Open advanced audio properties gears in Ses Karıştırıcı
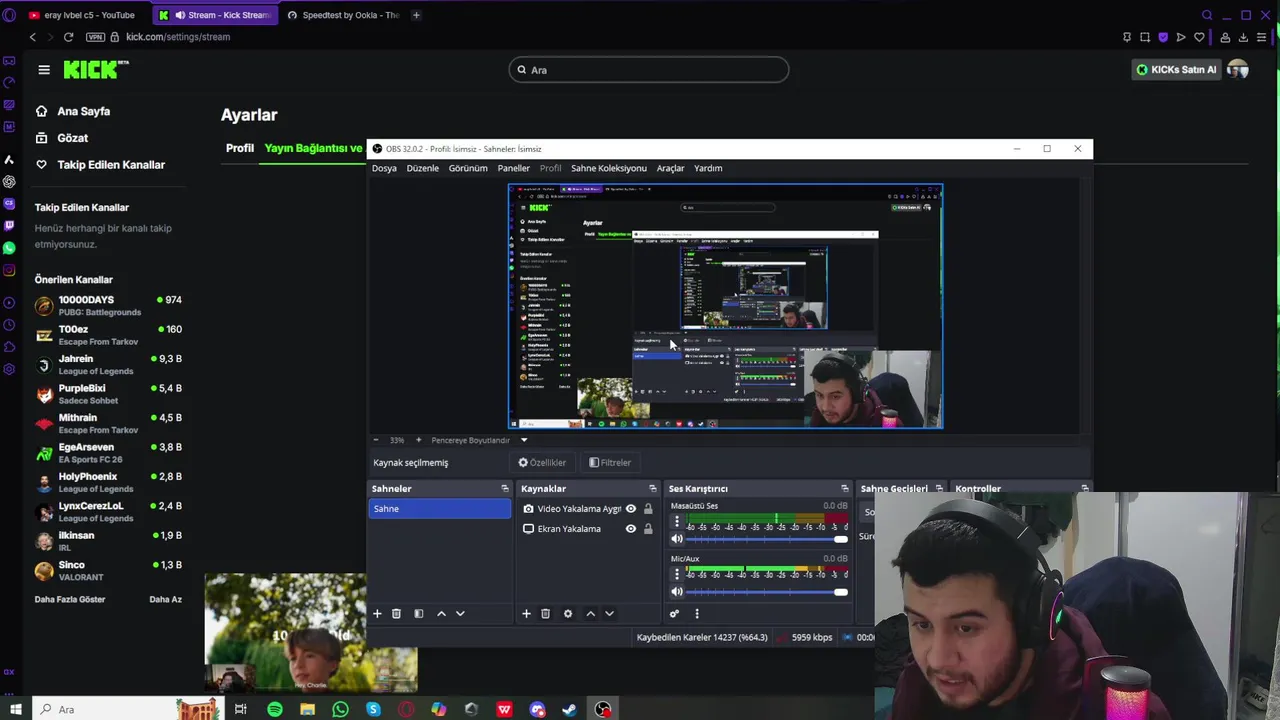Viewport: 1280px width, 720px height. [x=674, y=613]
